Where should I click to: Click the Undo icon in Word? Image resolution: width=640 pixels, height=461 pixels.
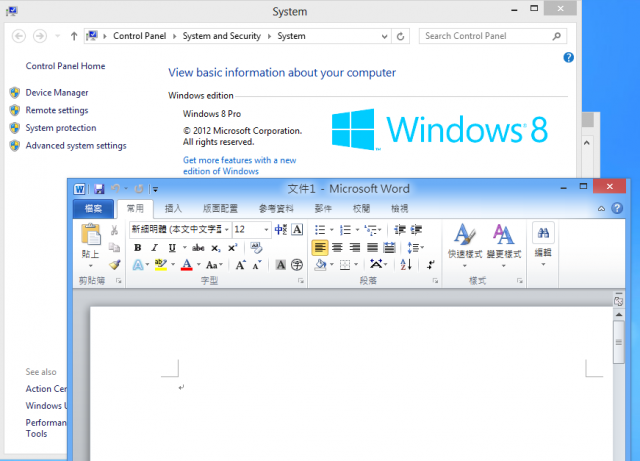point(116,189)
